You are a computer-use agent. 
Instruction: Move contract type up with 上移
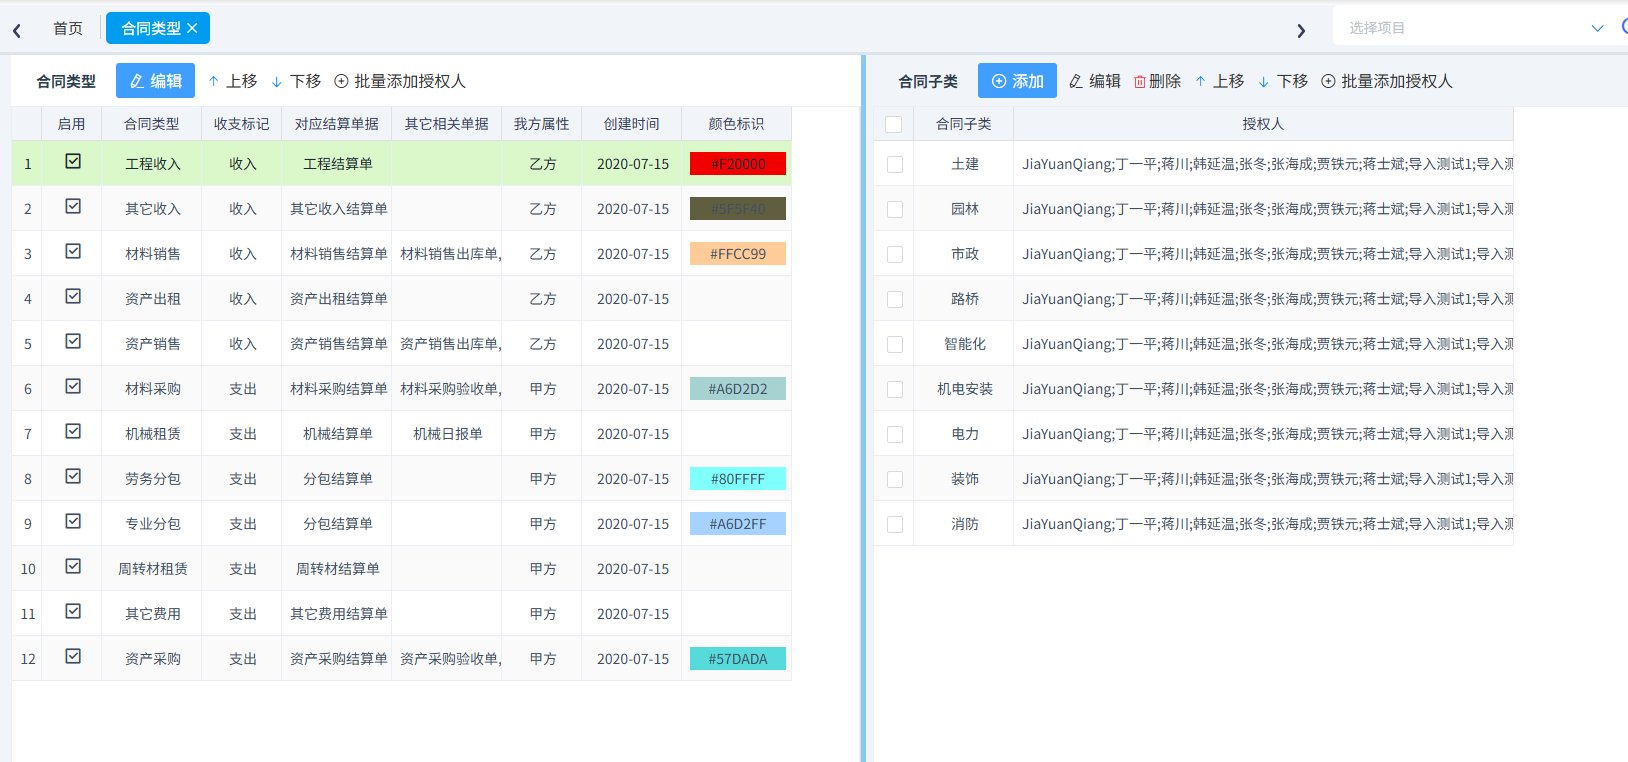pyautogui.click(x=232, y=81)
